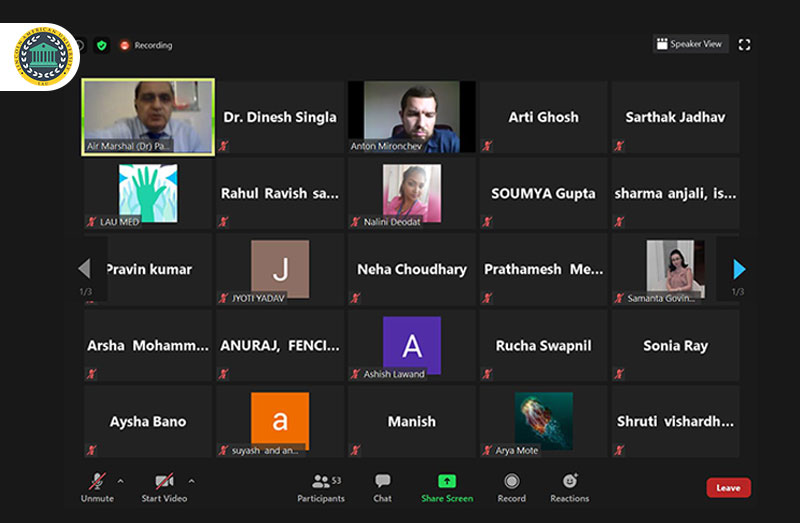800x523 pixels.
Task: Click the Neha Choudhary tile
Action: [x=412, y=269]
